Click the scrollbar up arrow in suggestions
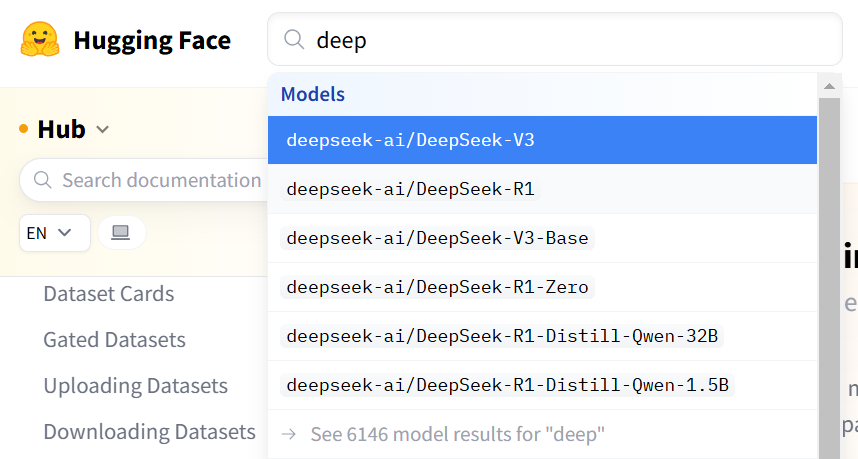 point(830,86)
